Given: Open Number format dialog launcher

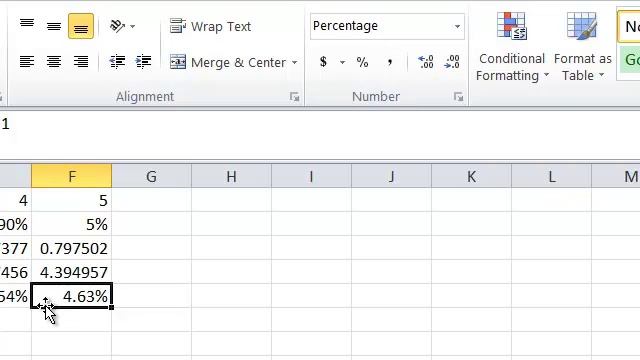Looking at the screenshot, I should point(458,97).
